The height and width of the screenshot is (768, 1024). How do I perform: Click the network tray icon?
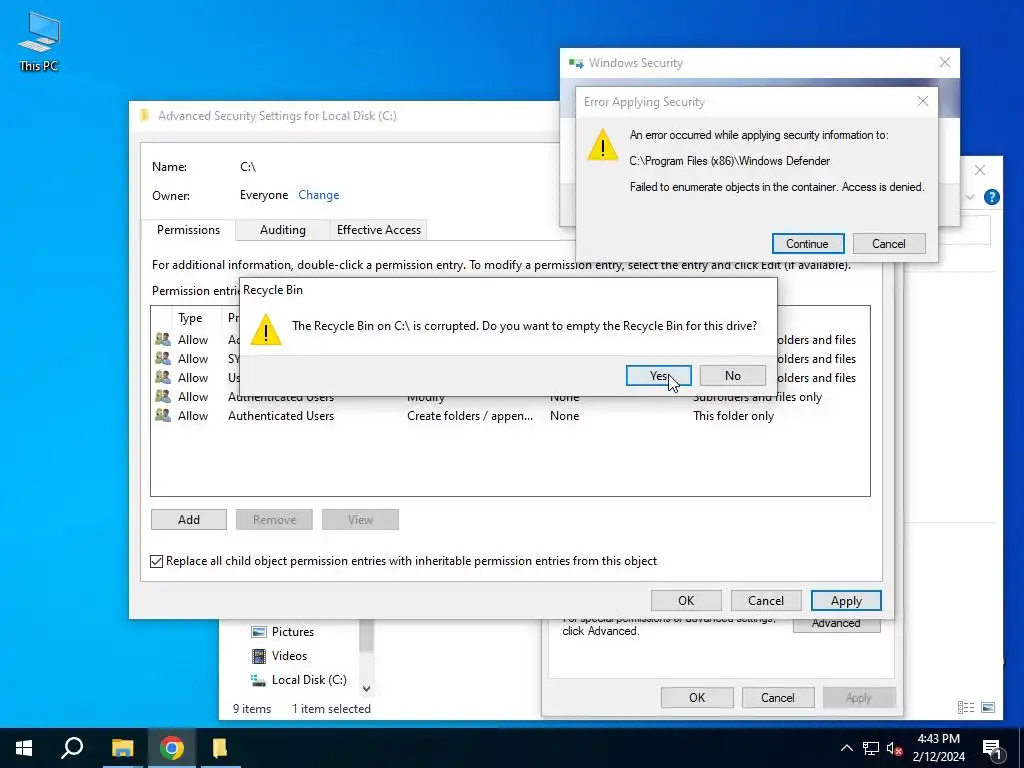pos(870,748)
